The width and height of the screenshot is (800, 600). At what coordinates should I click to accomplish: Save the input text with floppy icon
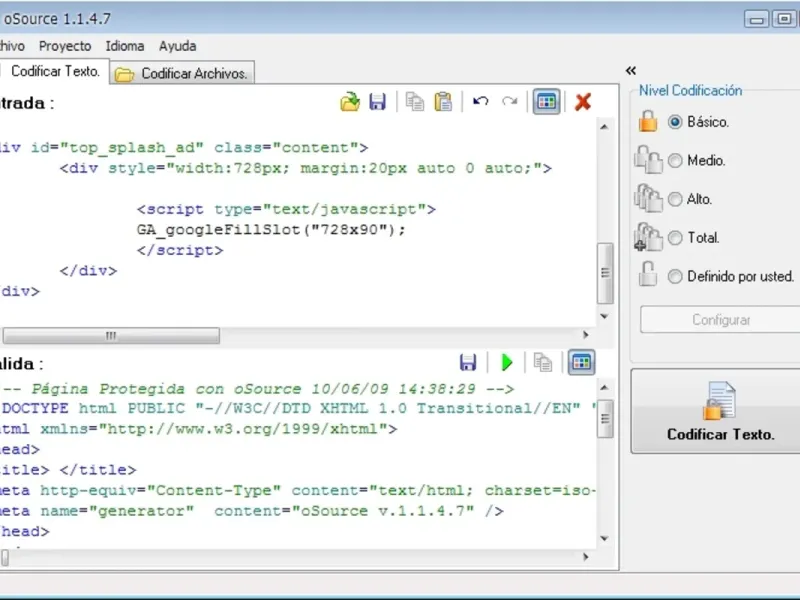[377, 102]
